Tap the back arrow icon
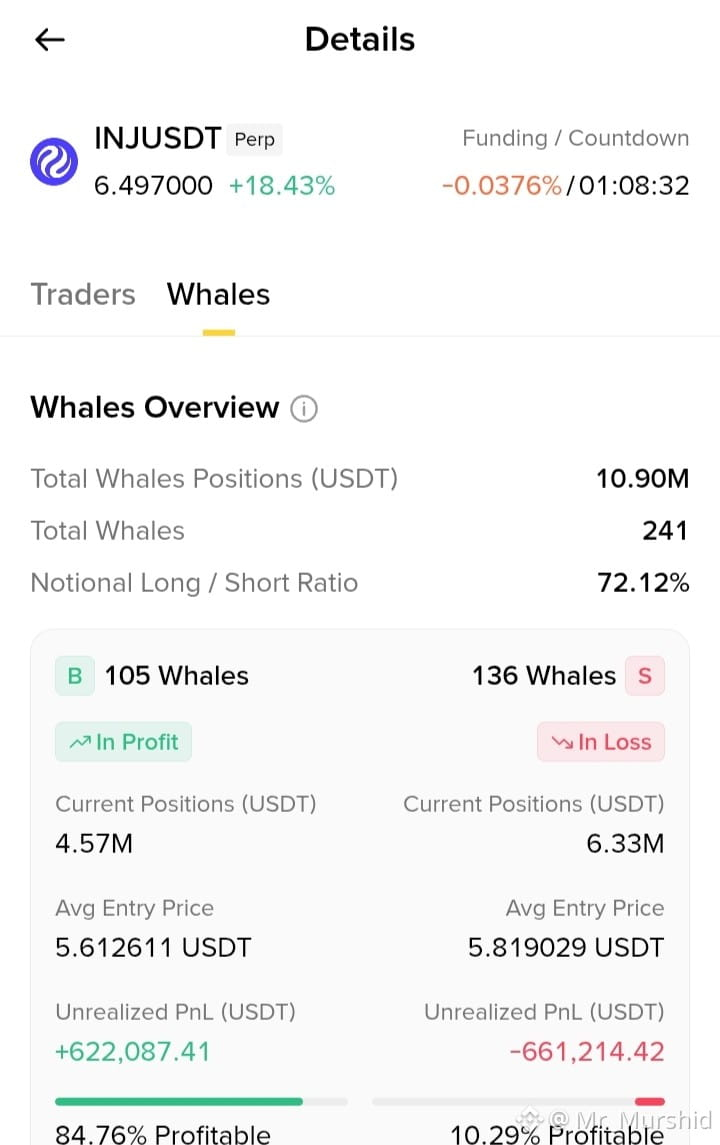Viewport: 720px width, 1145px height. point(50,39)
